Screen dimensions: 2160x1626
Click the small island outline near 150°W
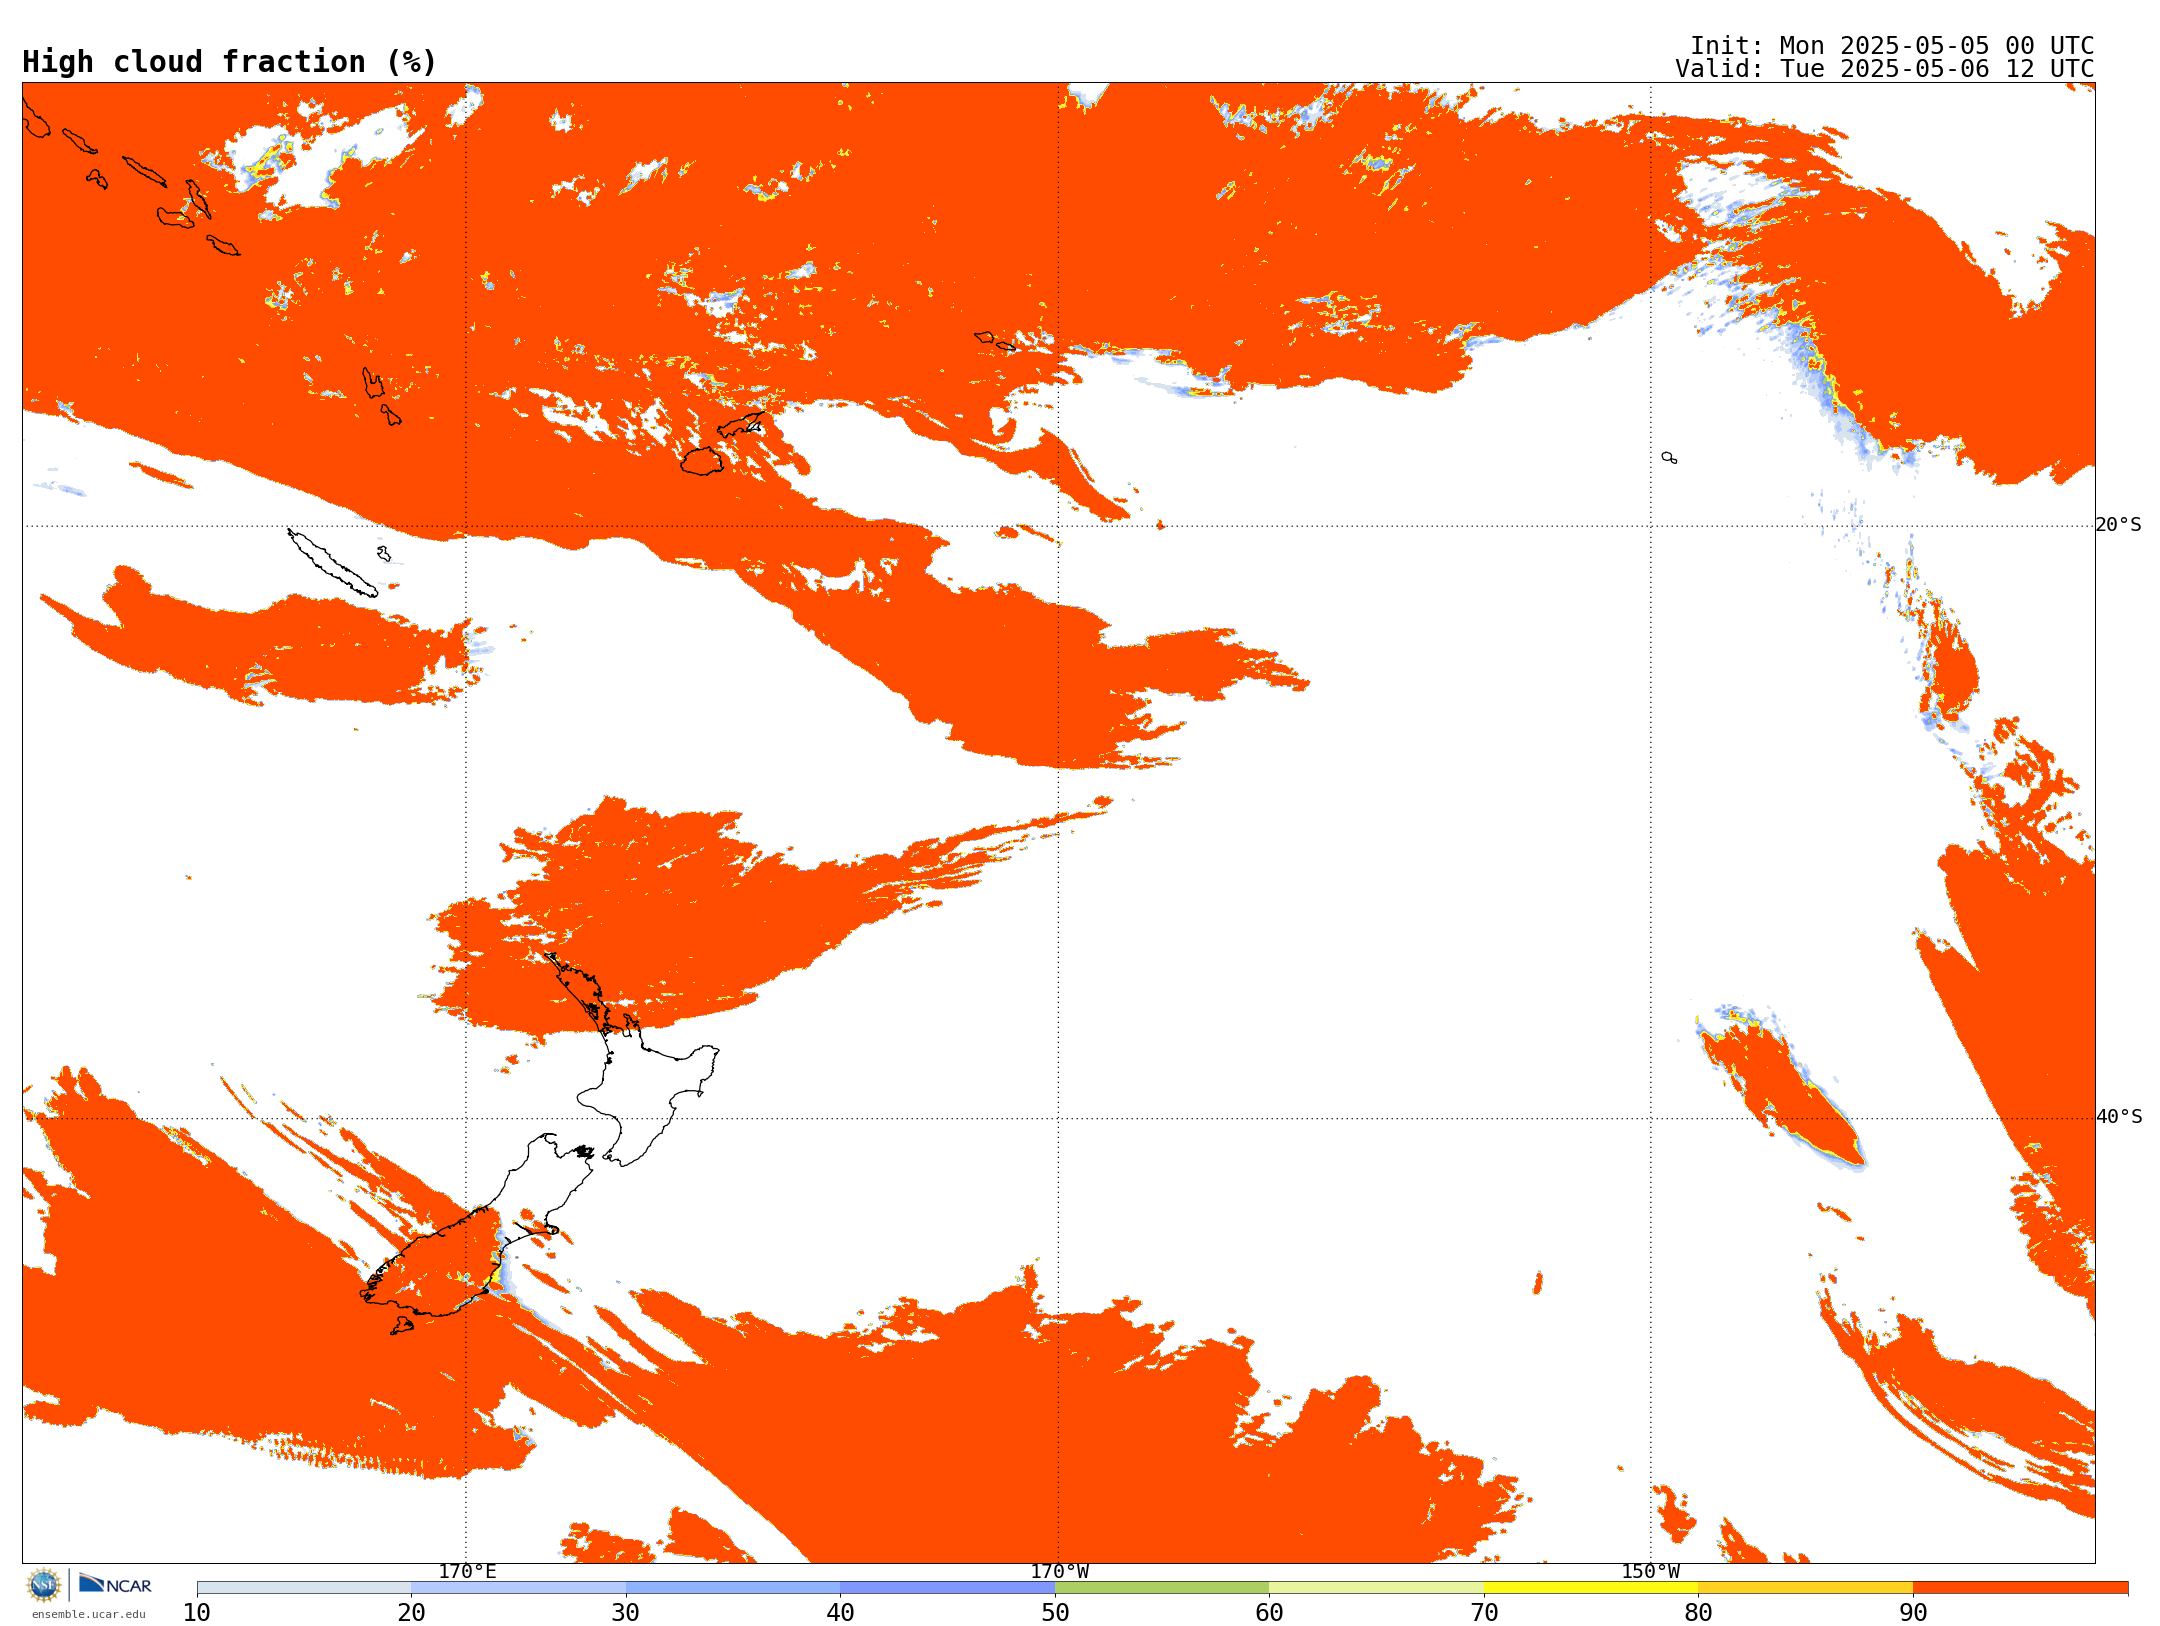click(x=1669, y=457)
